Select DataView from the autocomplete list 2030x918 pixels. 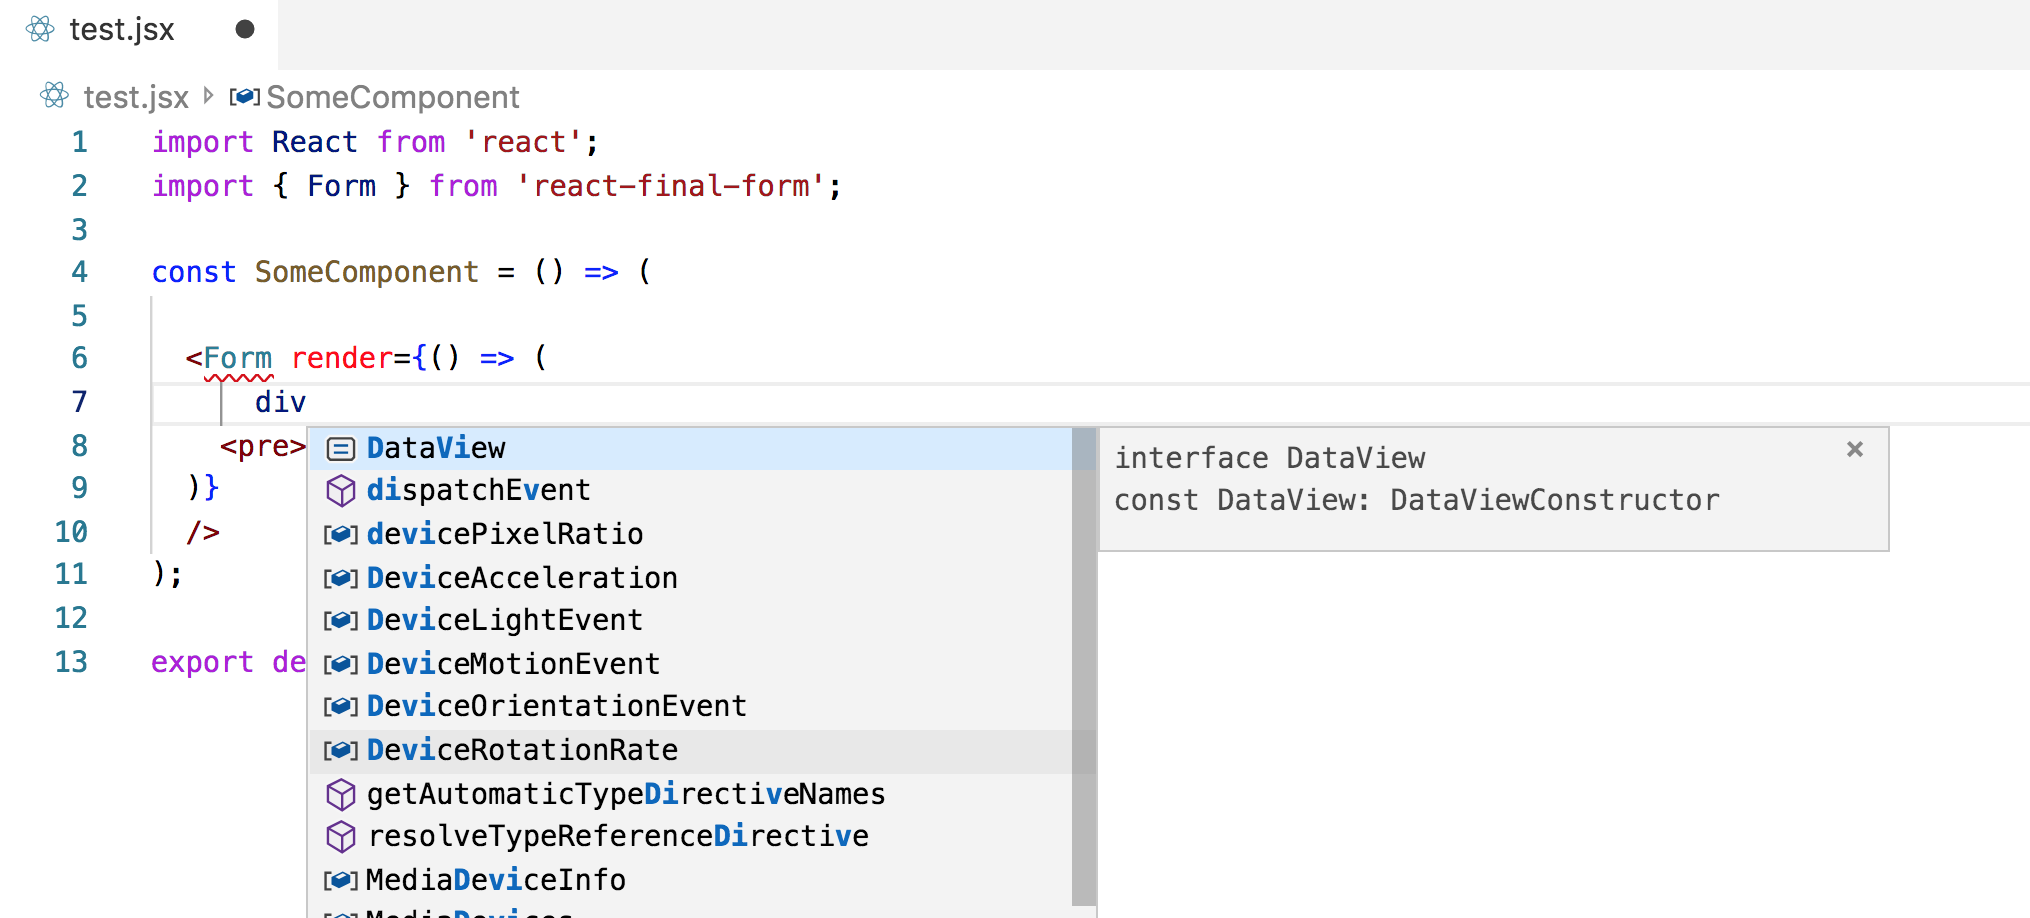click(436, 448)
